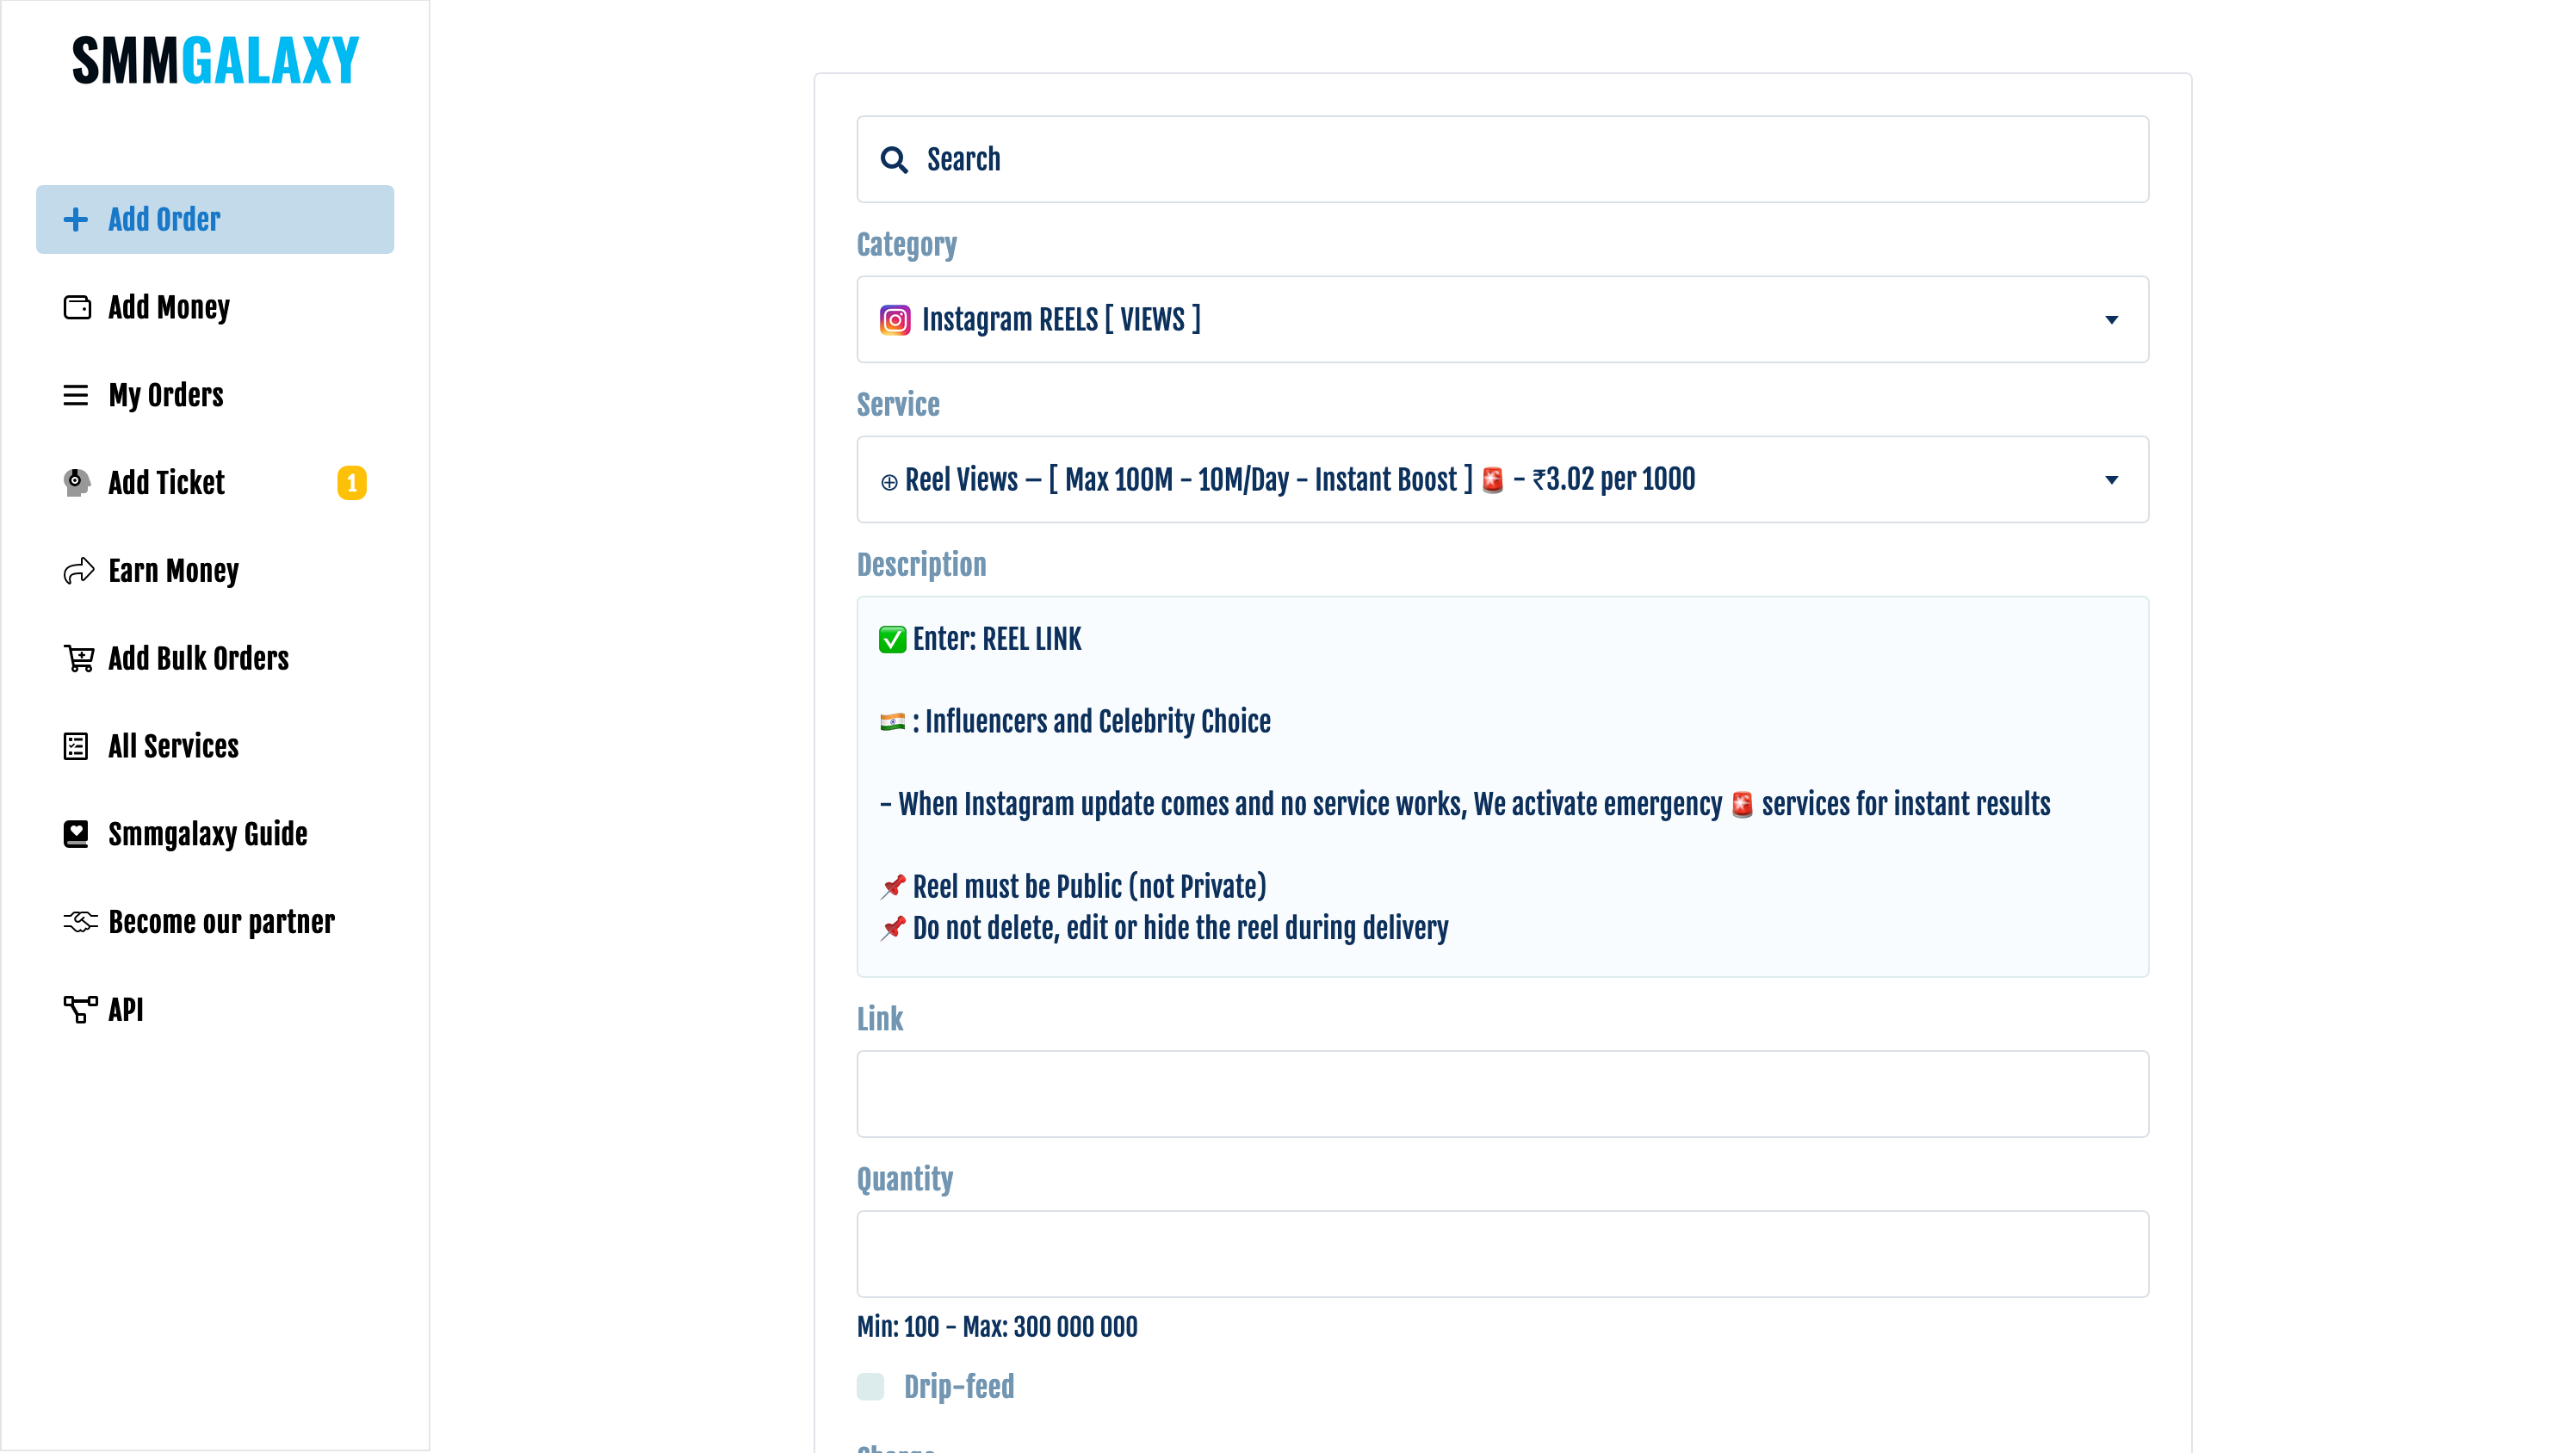Click the Service dropdown arrow
Image resolution: width=2576 pixels, height=1453 pixels.
tap(2111, 480)
